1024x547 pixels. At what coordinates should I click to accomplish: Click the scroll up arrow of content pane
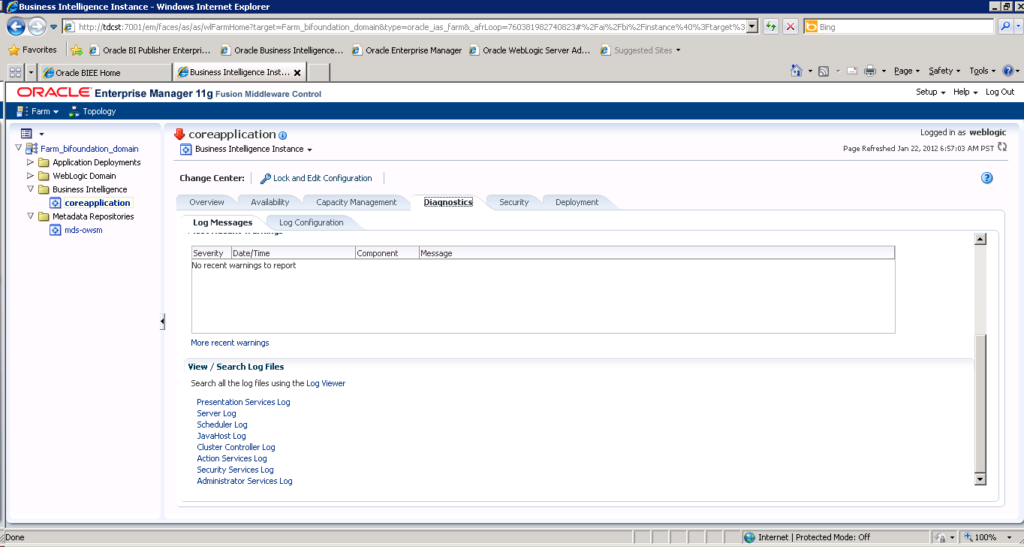pos(980,239)
